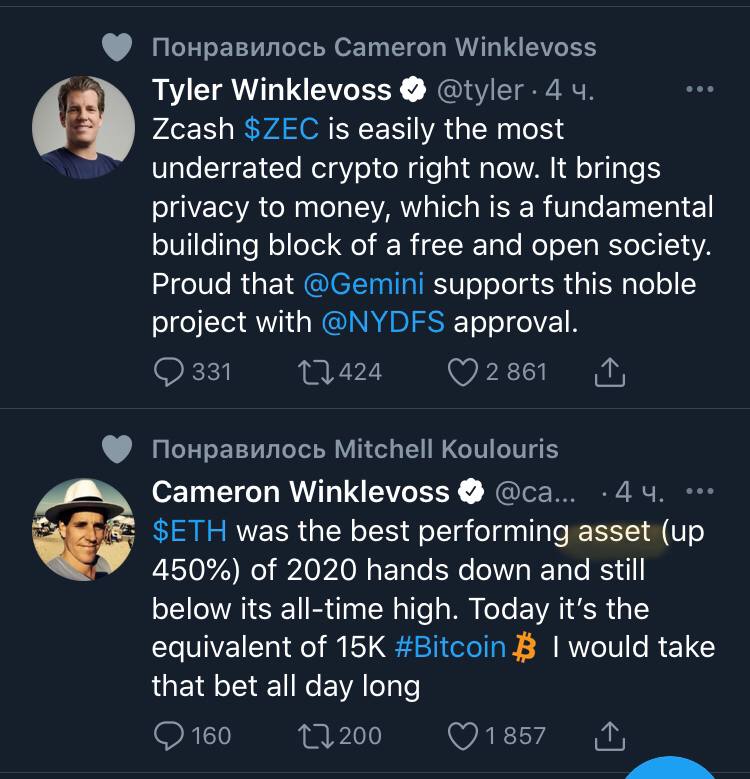Like Tyler Winklevoss's Zcash tweet
The image size is (750, 779).
click(462, 372)
